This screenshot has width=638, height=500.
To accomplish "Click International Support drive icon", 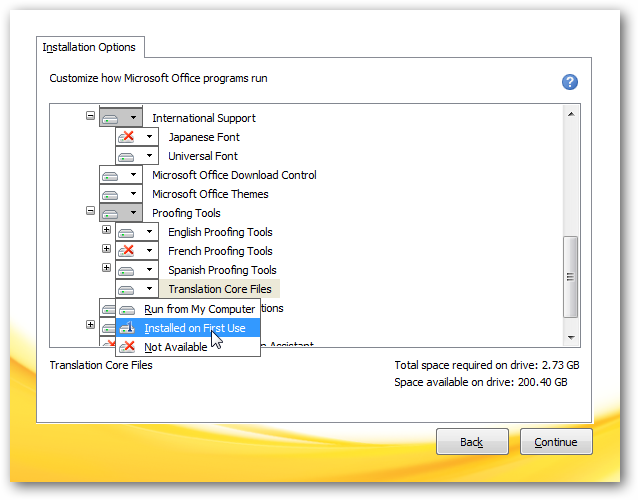I will coord(110,119).
